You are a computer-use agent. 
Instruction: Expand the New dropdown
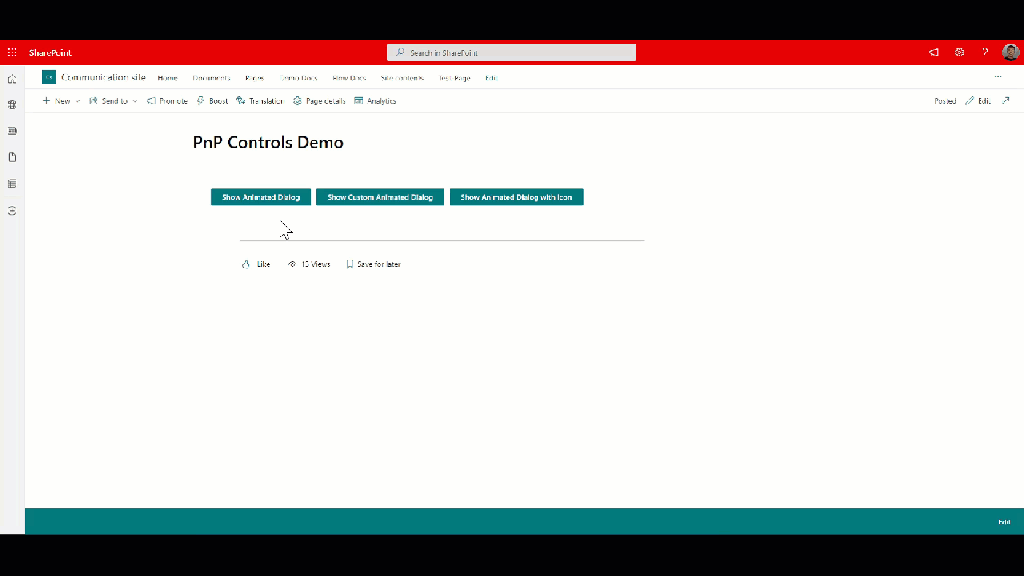point(61,101)
